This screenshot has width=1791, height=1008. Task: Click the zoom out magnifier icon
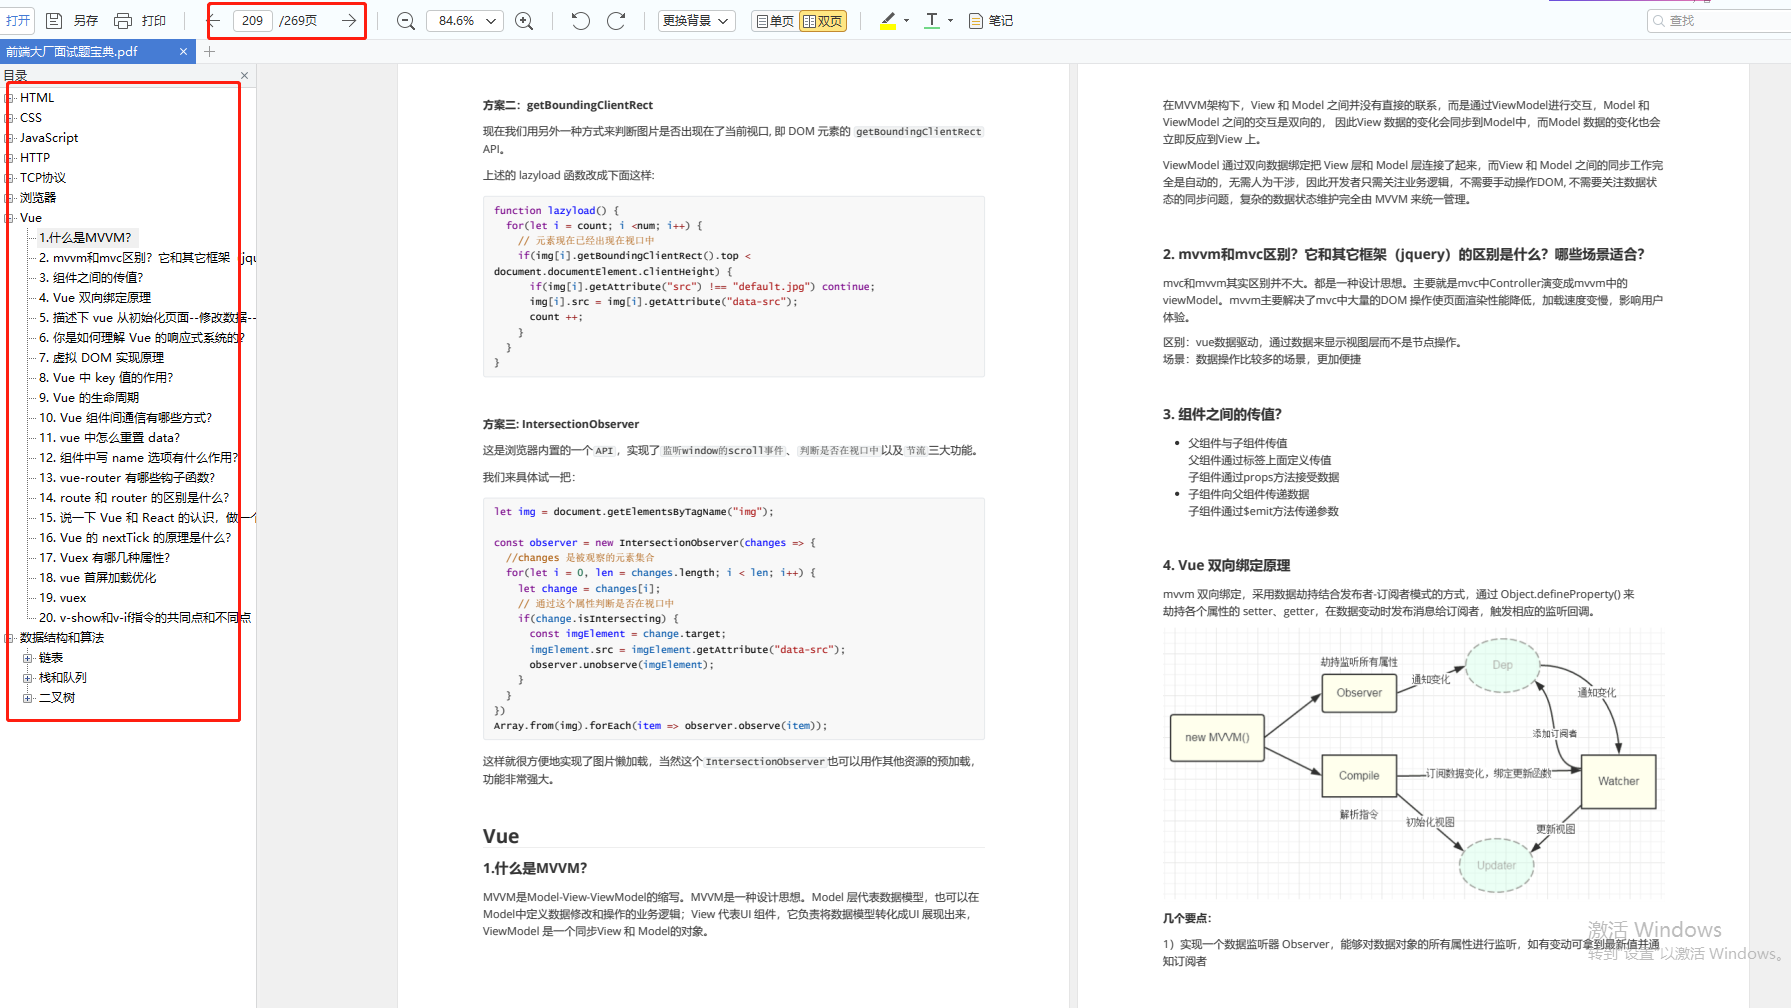pyautogui.click(x=406, y=21)
